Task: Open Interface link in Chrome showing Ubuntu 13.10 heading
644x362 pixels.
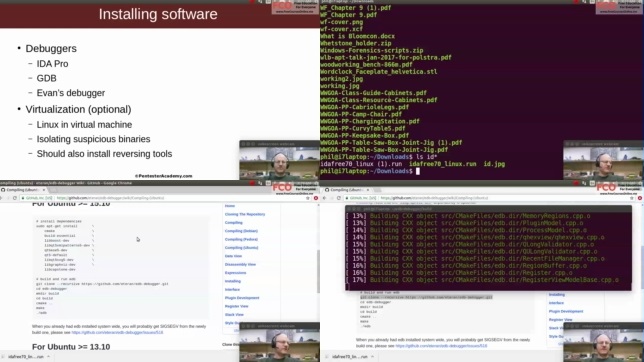Action: click(232, 289)
